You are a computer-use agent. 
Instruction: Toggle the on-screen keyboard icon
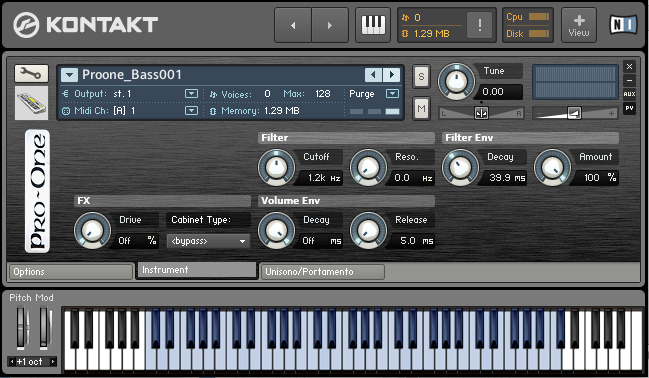(373, 25)
